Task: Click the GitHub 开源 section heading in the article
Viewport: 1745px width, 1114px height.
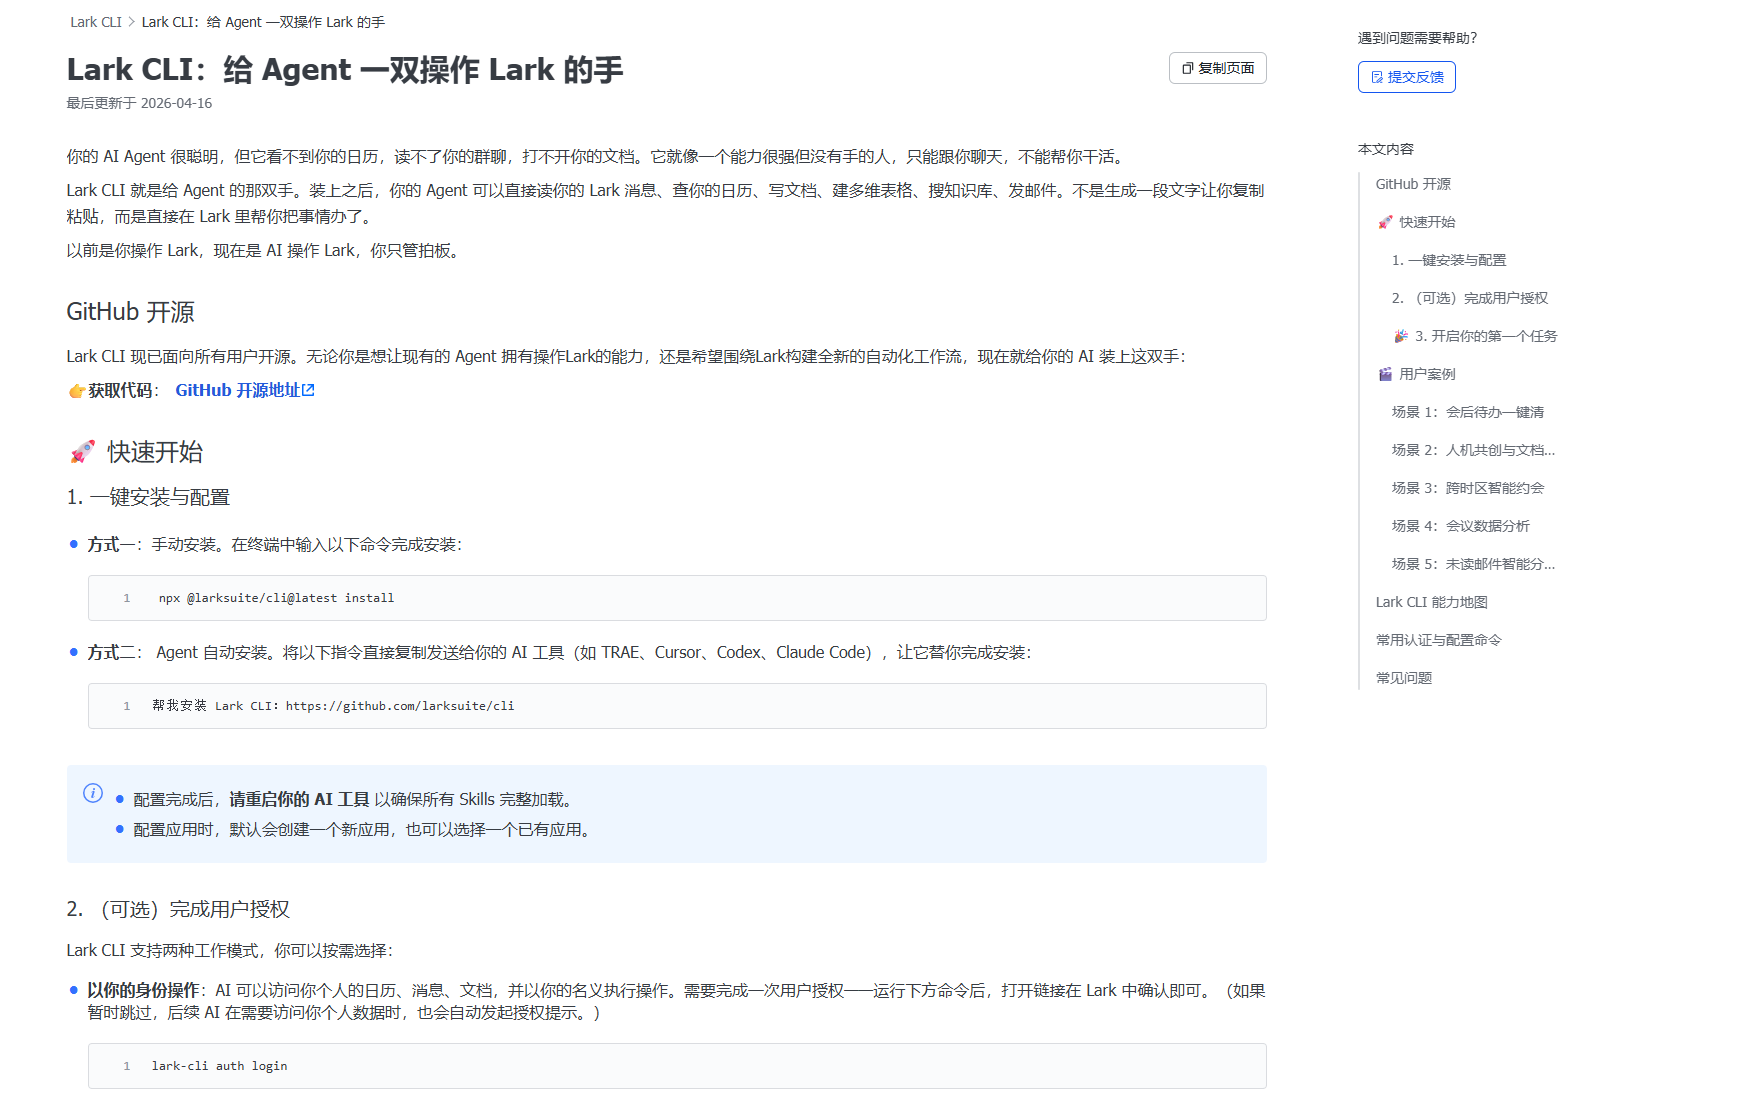Action: (130, 312)
